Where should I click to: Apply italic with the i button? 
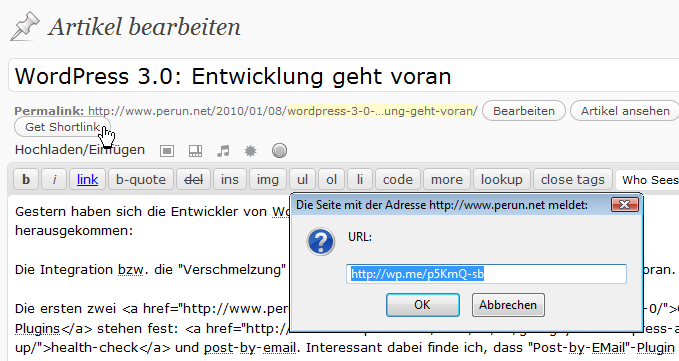click(54, 179)
